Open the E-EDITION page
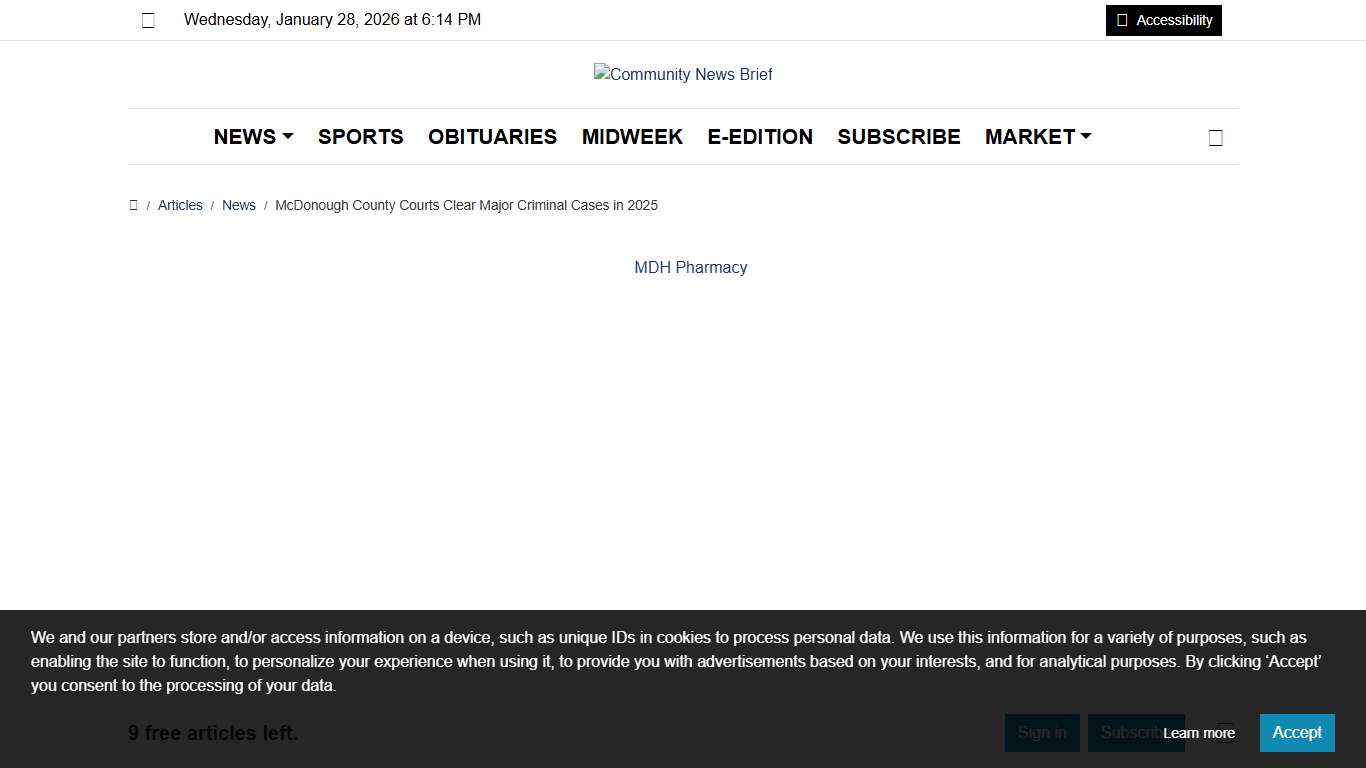The image size is (1366, 768). [760, 137]
